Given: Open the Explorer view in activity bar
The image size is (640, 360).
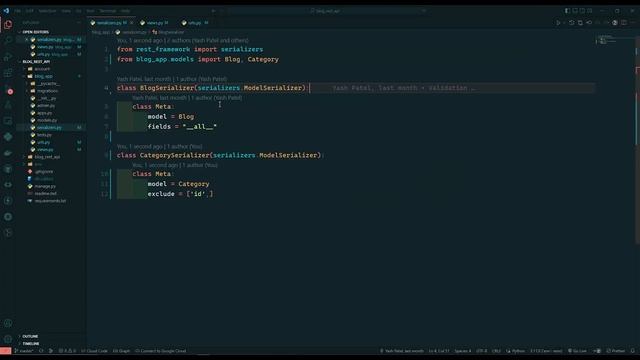Looking at the screenshot, I should (8, 25).
